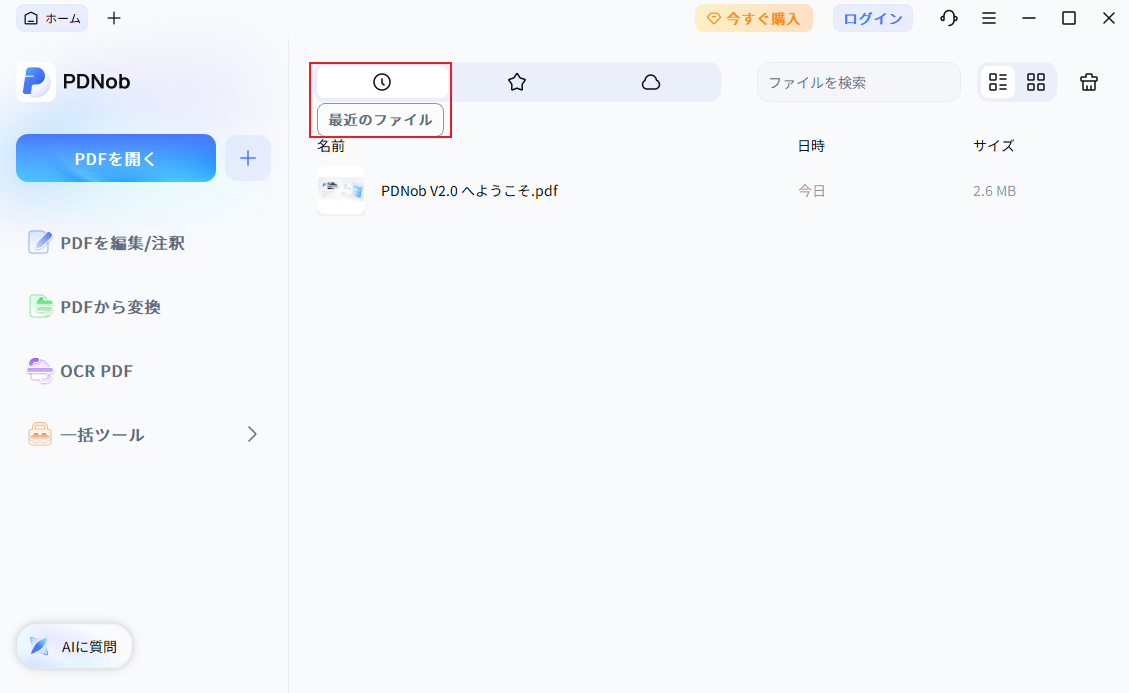Open the AIに質問 assistant
This screenshot has height=693, width=1129.
click(75, 646)
